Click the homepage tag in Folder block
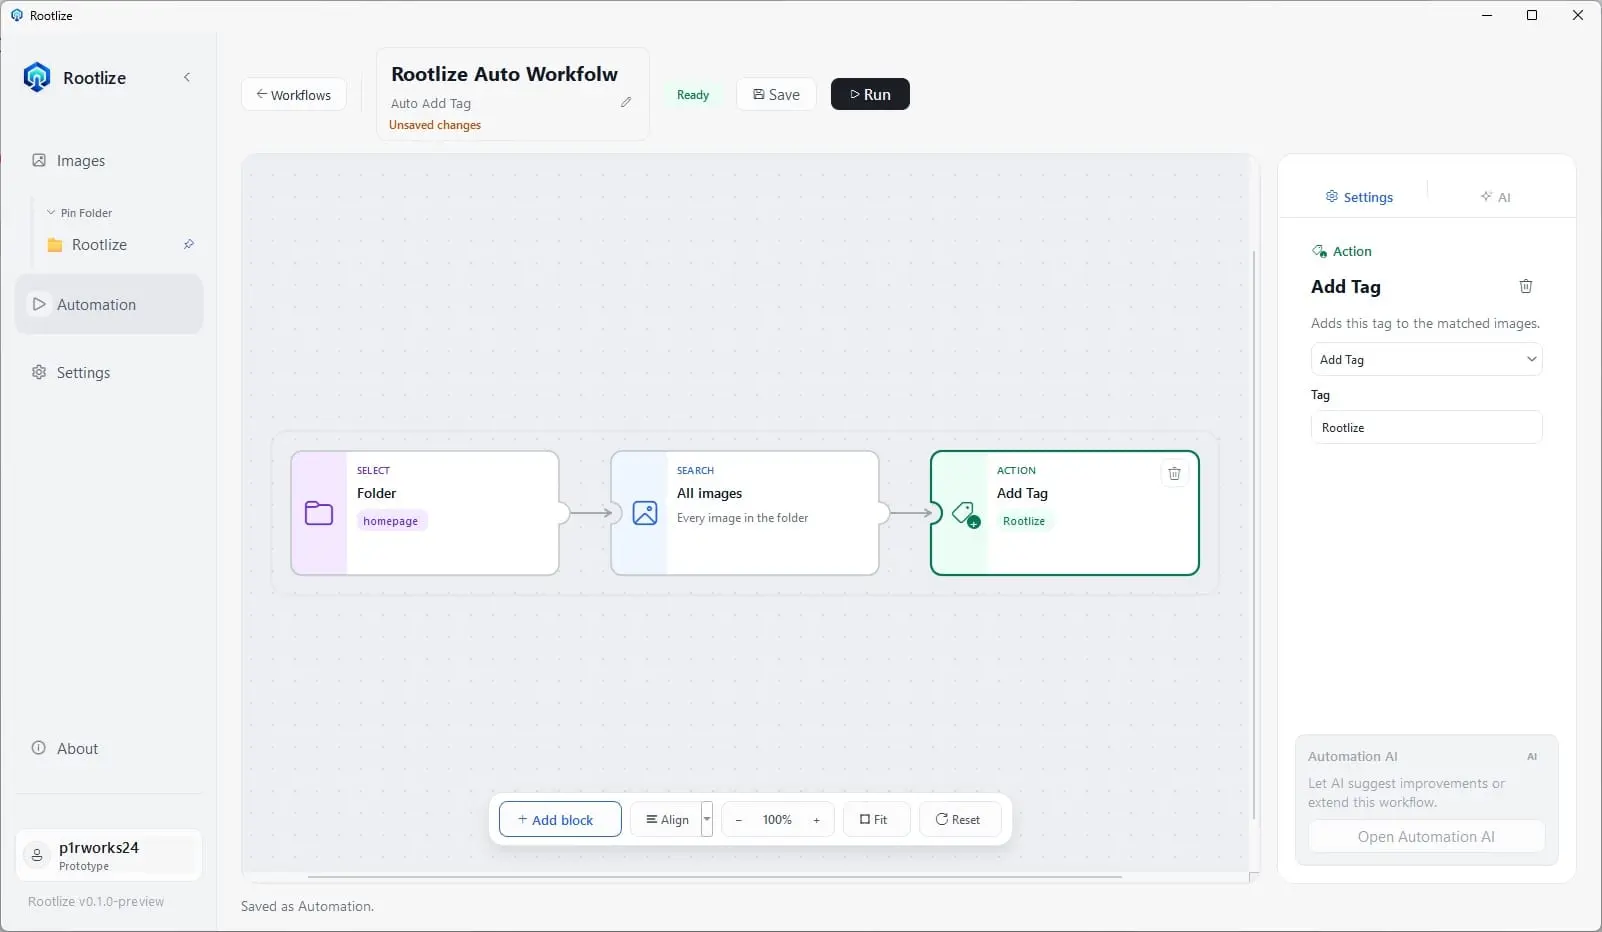The image size is (1602, 932). (x=391, y=521)
